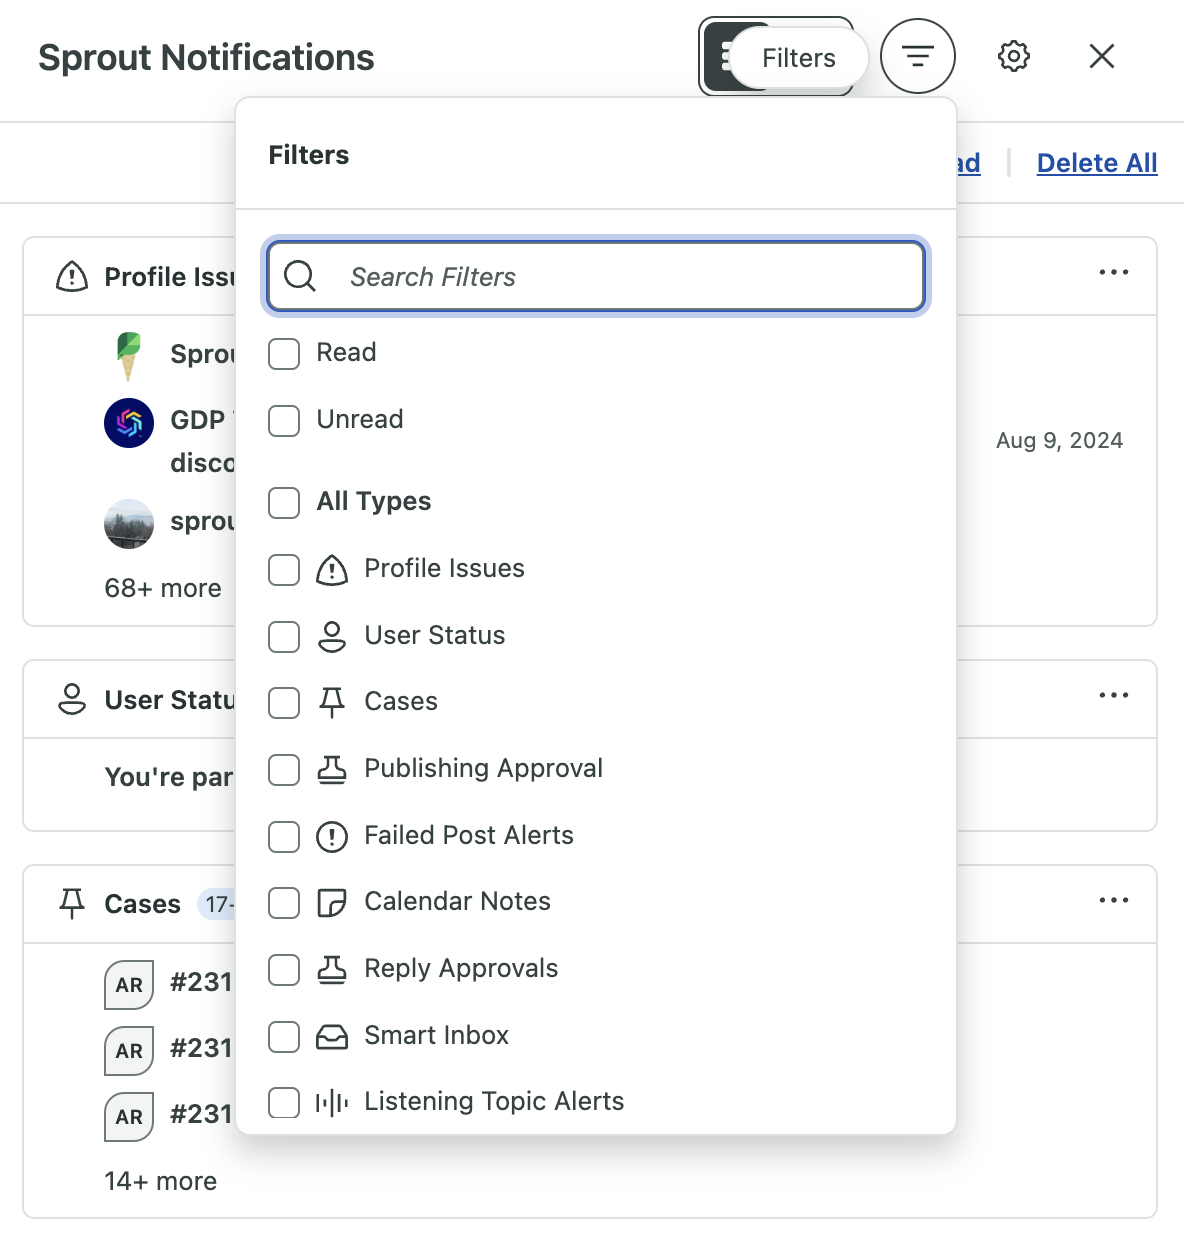Open the Filters panel via the filter button
Viewport: 1184px width, 1238px height.
[917, 56]
